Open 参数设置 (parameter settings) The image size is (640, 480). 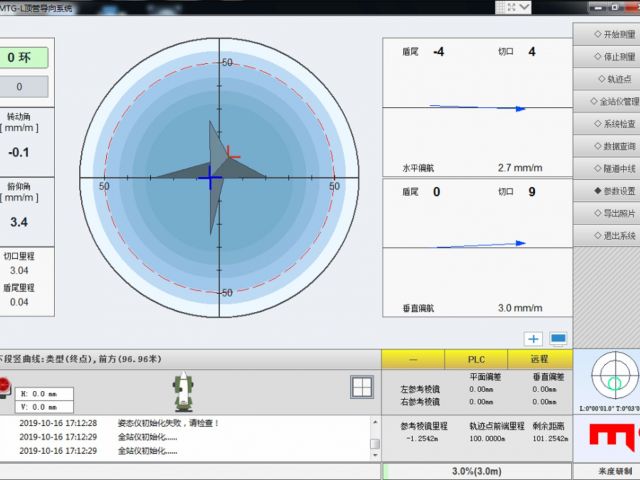607,191
